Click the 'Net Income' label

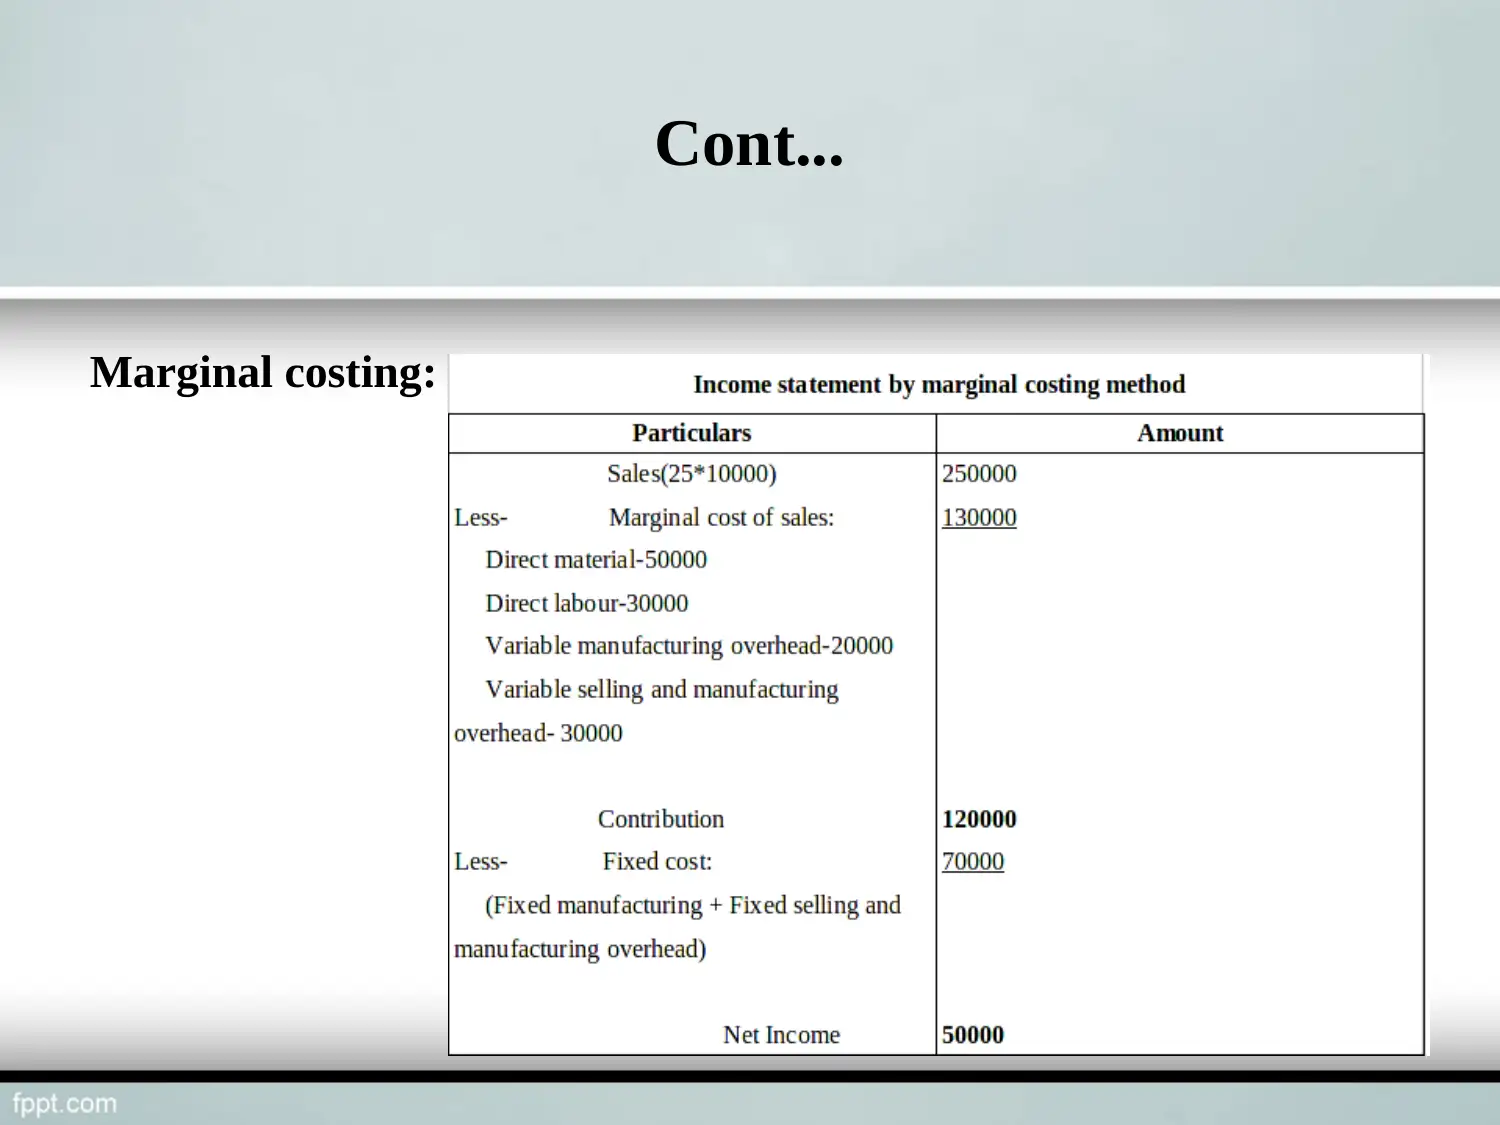click(782, 1035)
